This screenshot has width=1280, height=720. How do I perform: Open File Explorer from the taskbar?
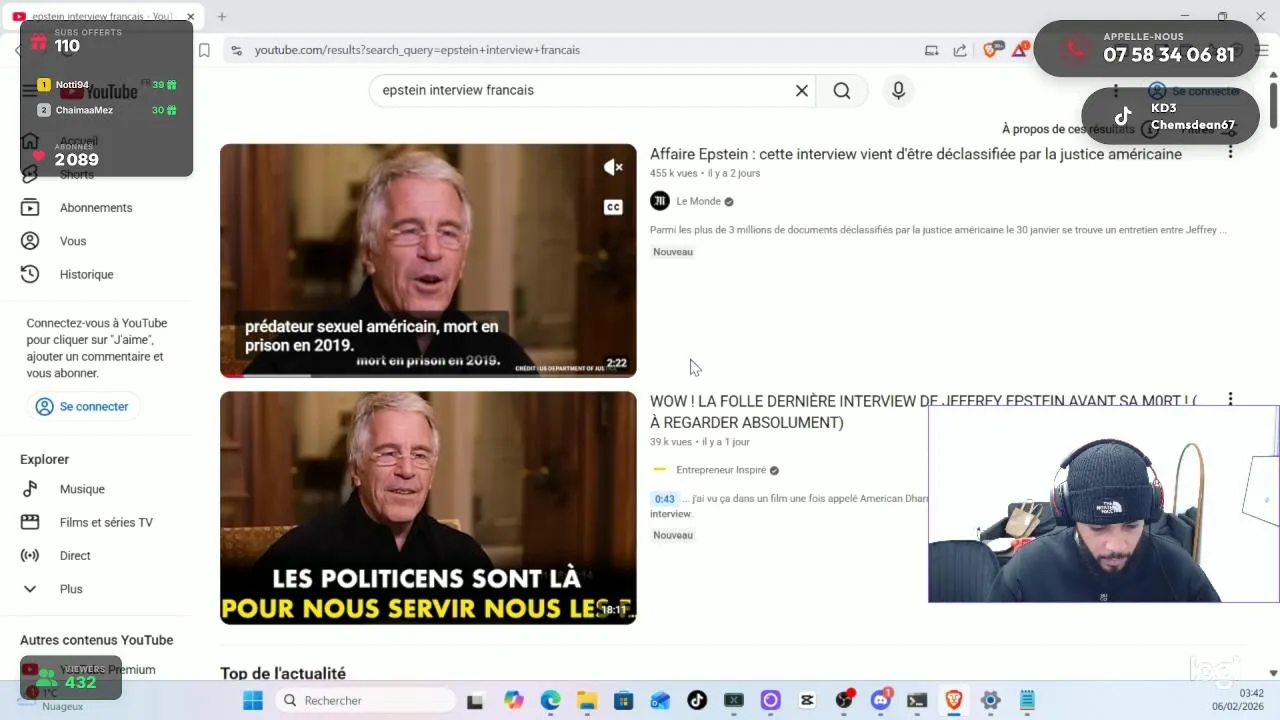(x=587, y=700)
